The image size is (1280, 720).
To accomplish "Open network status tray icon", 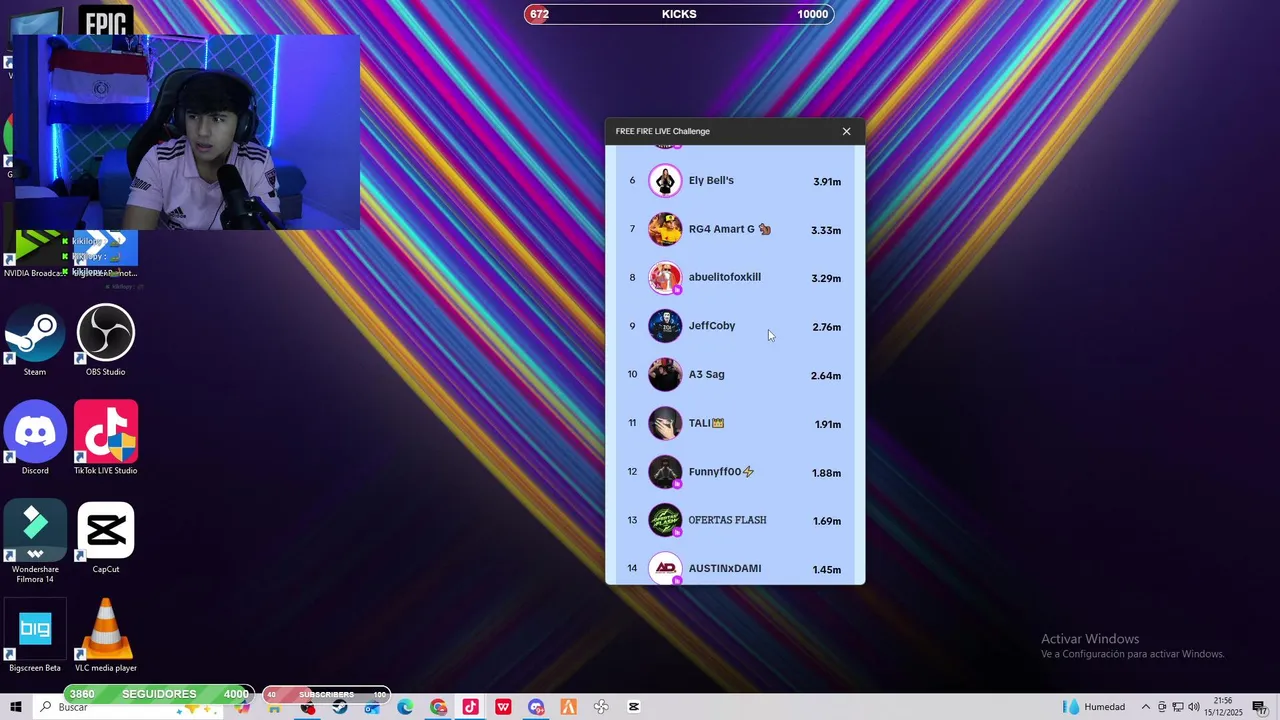I will coord(1178,707).
